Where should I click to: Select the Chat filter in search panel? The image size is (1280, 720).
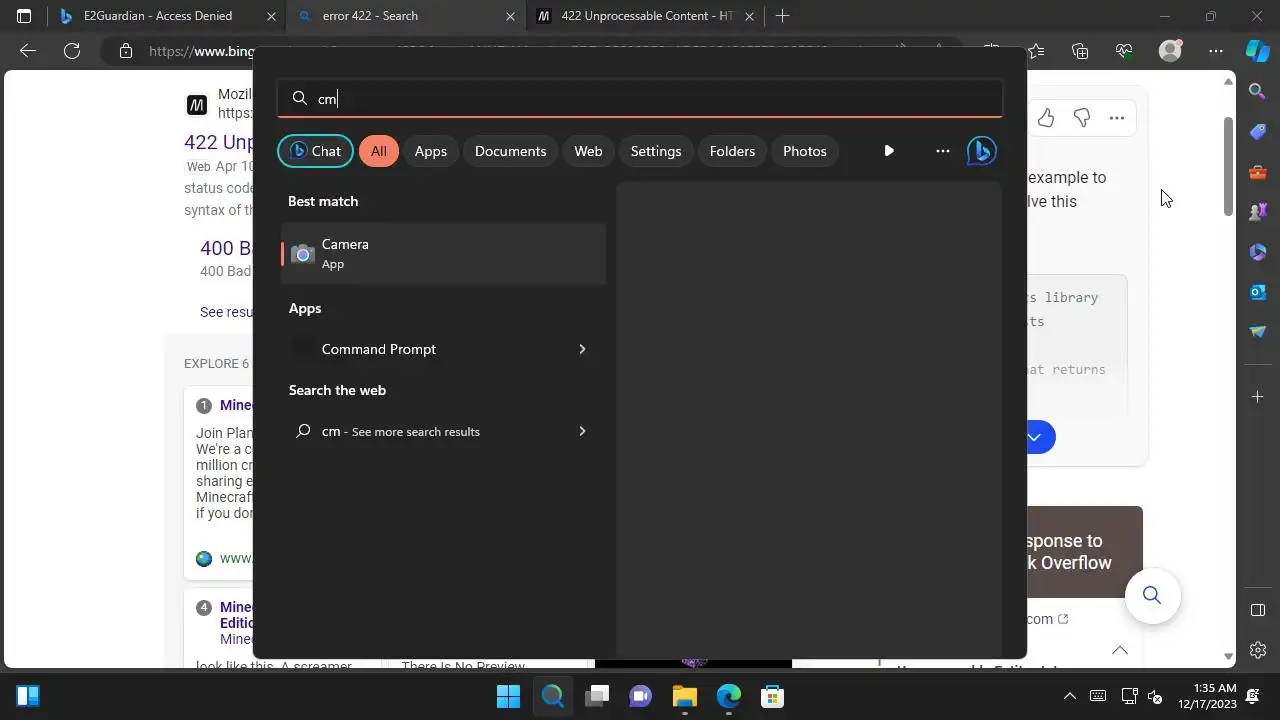315,151
